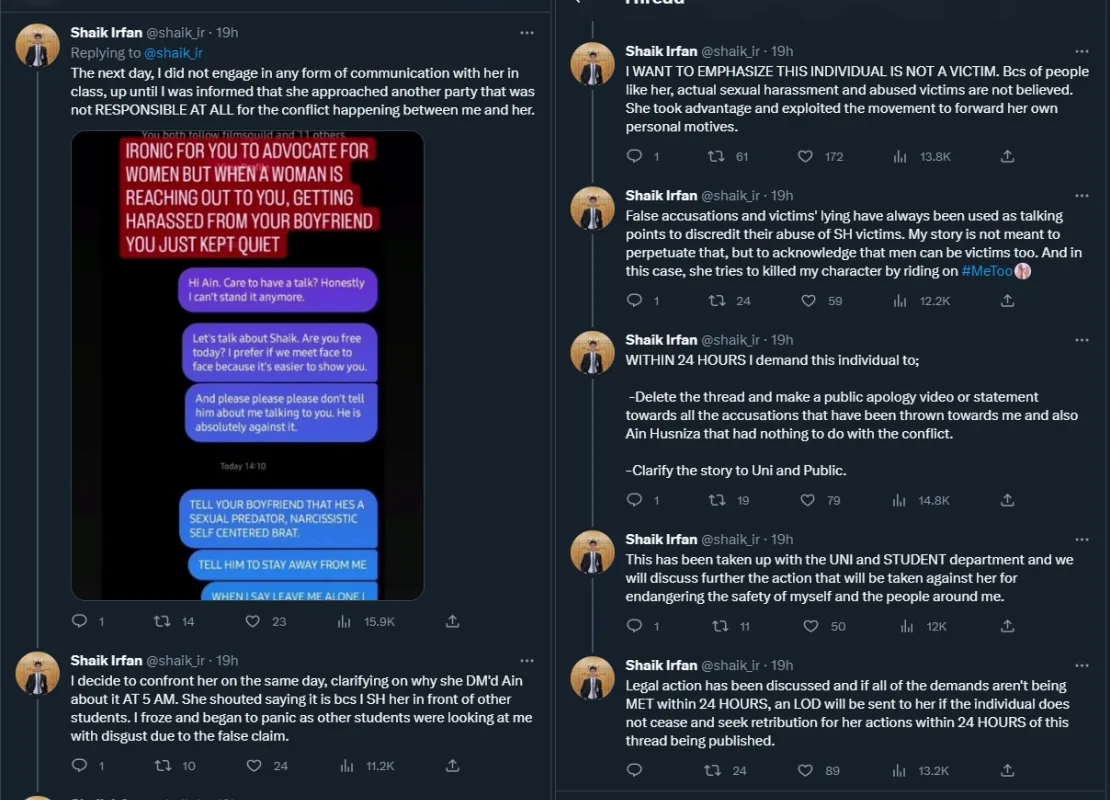Like the legal action tweet with 89 likes

pyautogui.click(x=805, y=770)
